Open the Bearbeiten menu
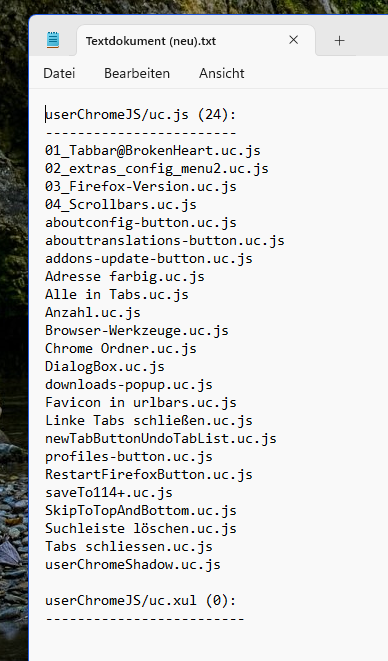 [x=137, y=73]
